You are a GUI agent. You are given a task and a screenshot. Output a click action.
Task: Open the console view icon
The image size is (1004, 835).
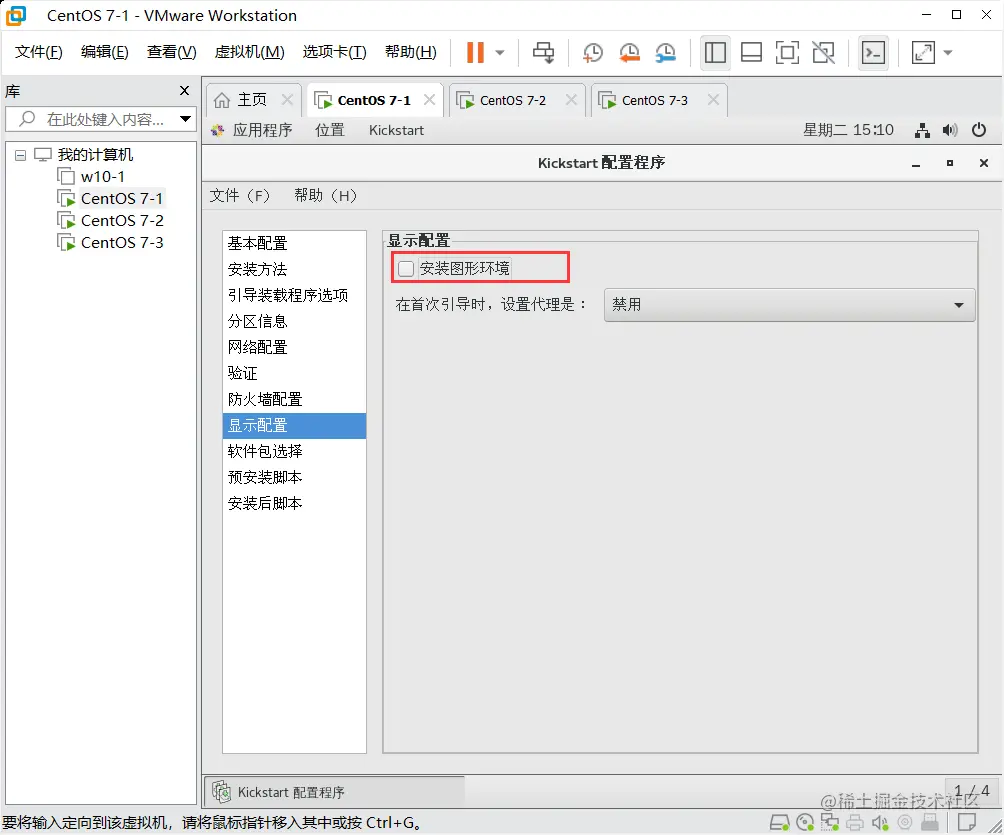coord(873,53)
